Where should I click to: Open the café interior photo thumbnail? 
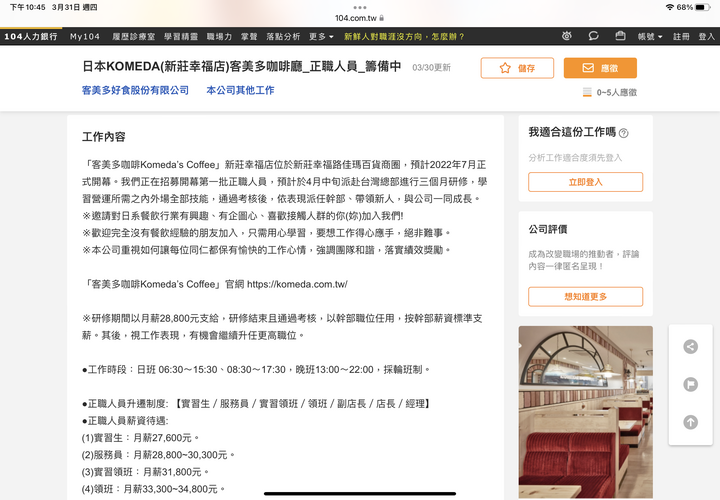pyautogui.click(x=585, y=412)
